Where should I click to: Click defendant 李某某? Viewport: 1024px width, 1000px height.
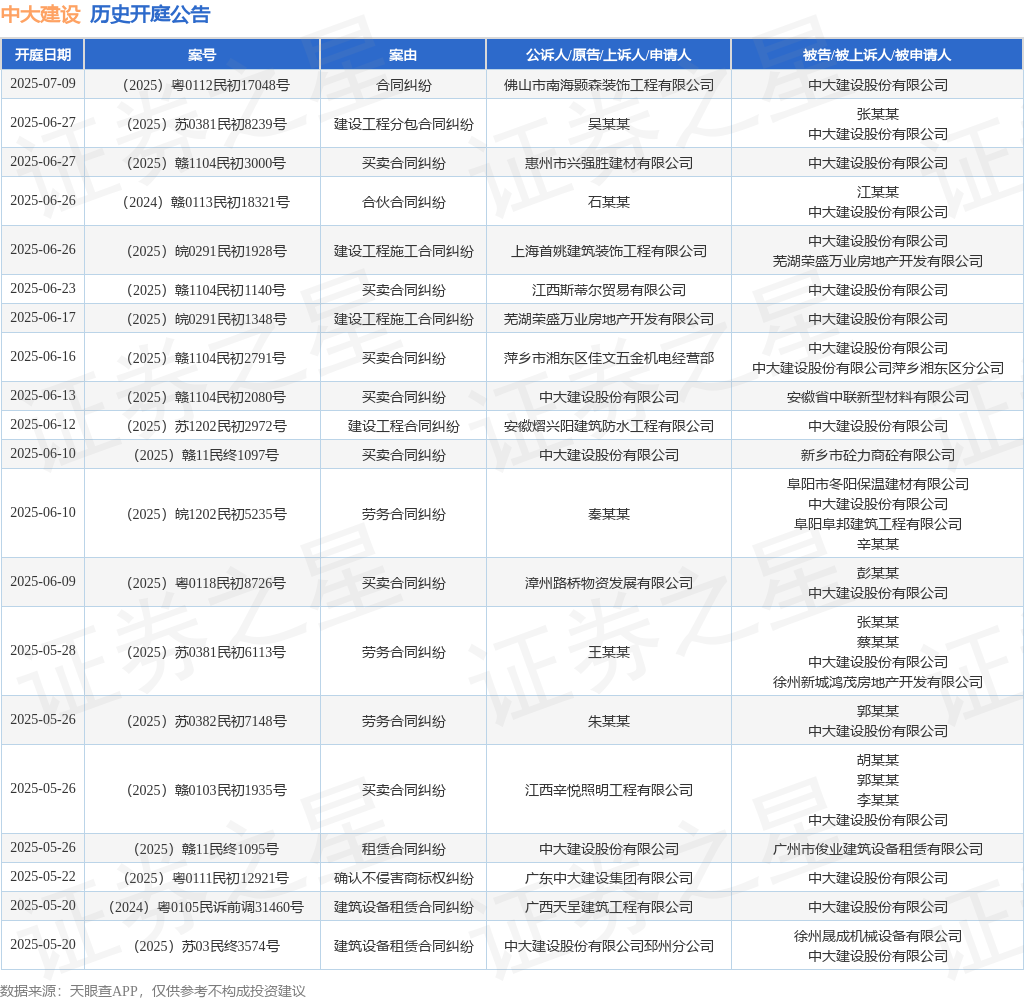coord(878,800)
